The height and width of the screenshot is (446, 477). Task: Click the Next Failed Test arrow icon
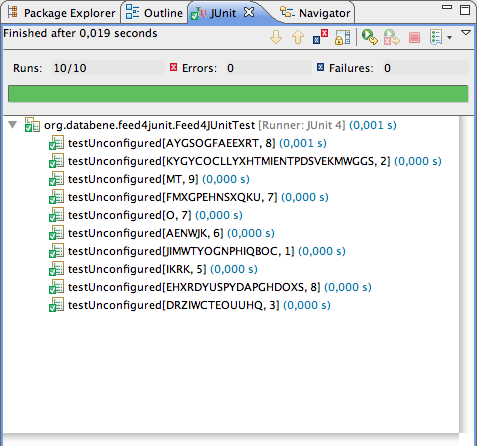[x=276, y=37]
